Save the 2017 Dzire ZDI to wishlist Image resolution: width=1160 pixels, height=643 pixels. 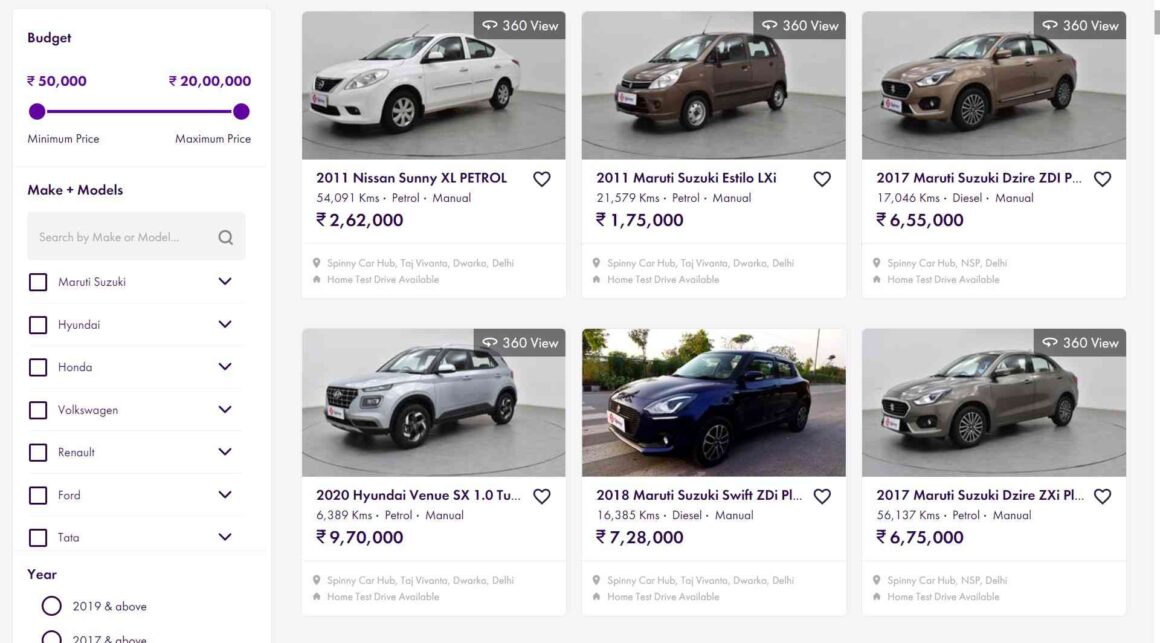[1102, 179]
